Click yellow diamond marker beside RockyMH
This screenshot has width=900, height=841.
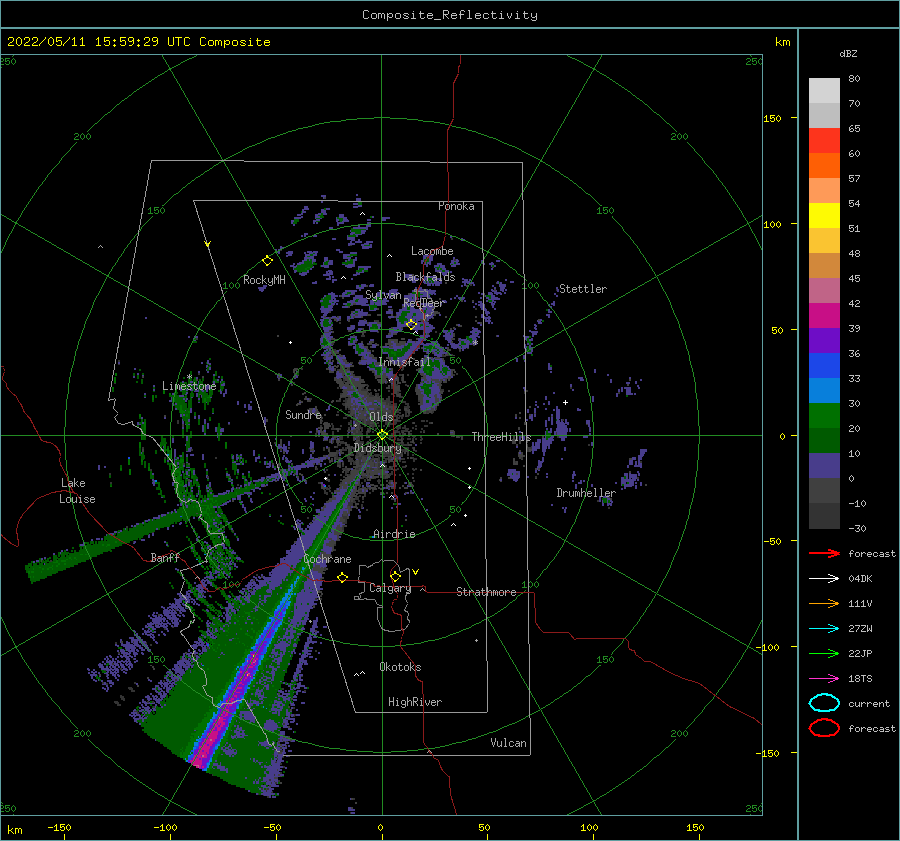(267, 261)
